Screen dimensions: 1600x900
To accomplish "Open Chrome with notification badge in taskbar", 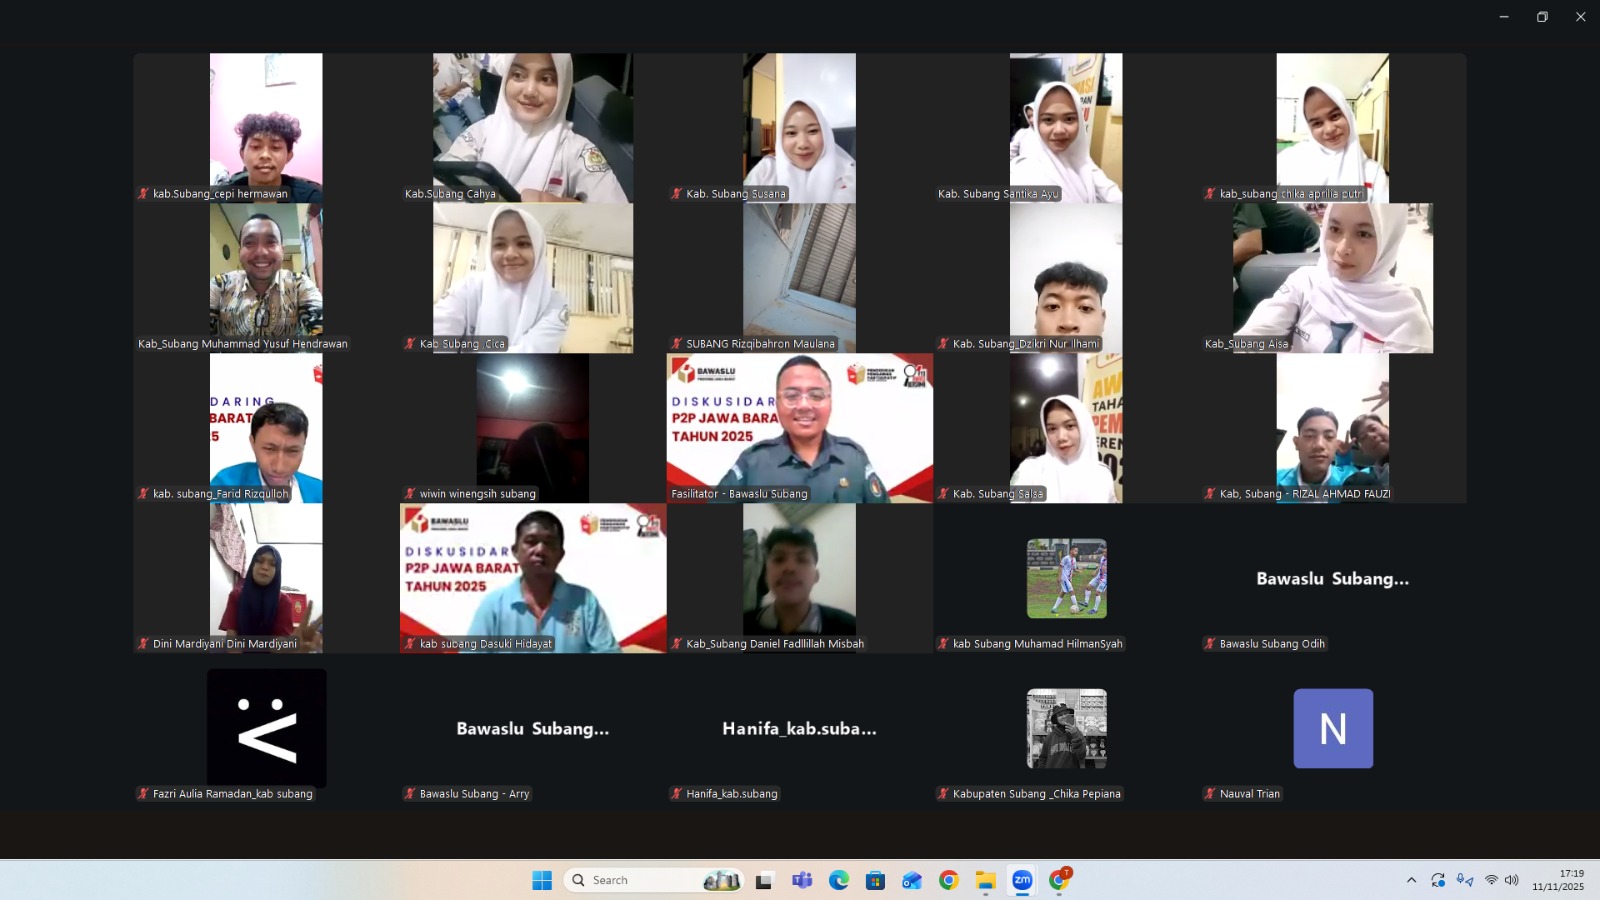I will pyautogui.click(x=1059, y=880).
